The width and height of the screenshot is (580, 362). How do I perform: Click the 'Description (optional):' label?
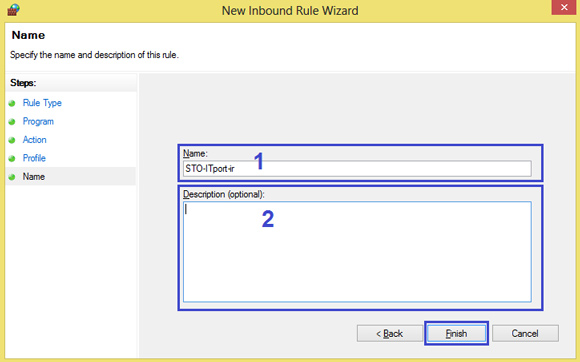[224, 194]
